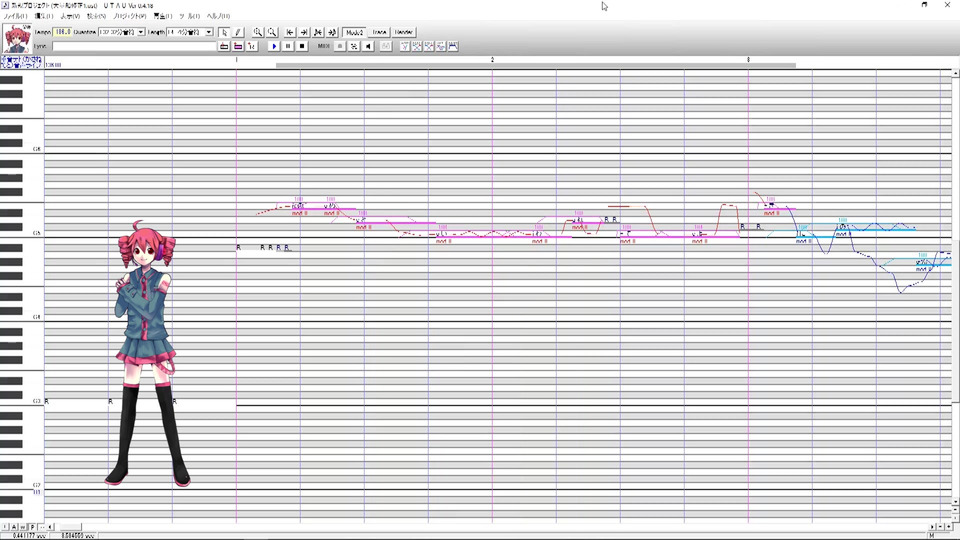The height and width of the screenshot is (540, 960).
Task: Click the zoom in magnifier icon
Action: tap(258, 32)
